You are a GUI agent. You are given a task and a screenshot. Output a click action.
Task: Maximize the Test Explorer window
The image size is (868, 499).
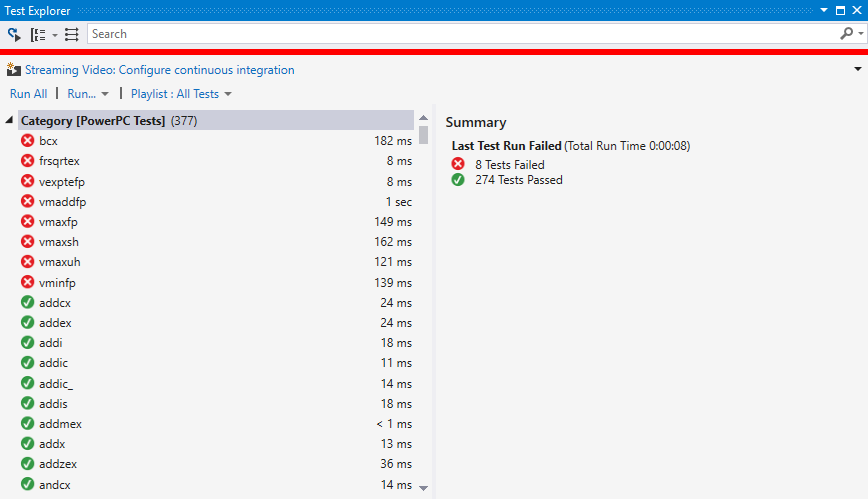pyautogui.click(x=840, y=10)
